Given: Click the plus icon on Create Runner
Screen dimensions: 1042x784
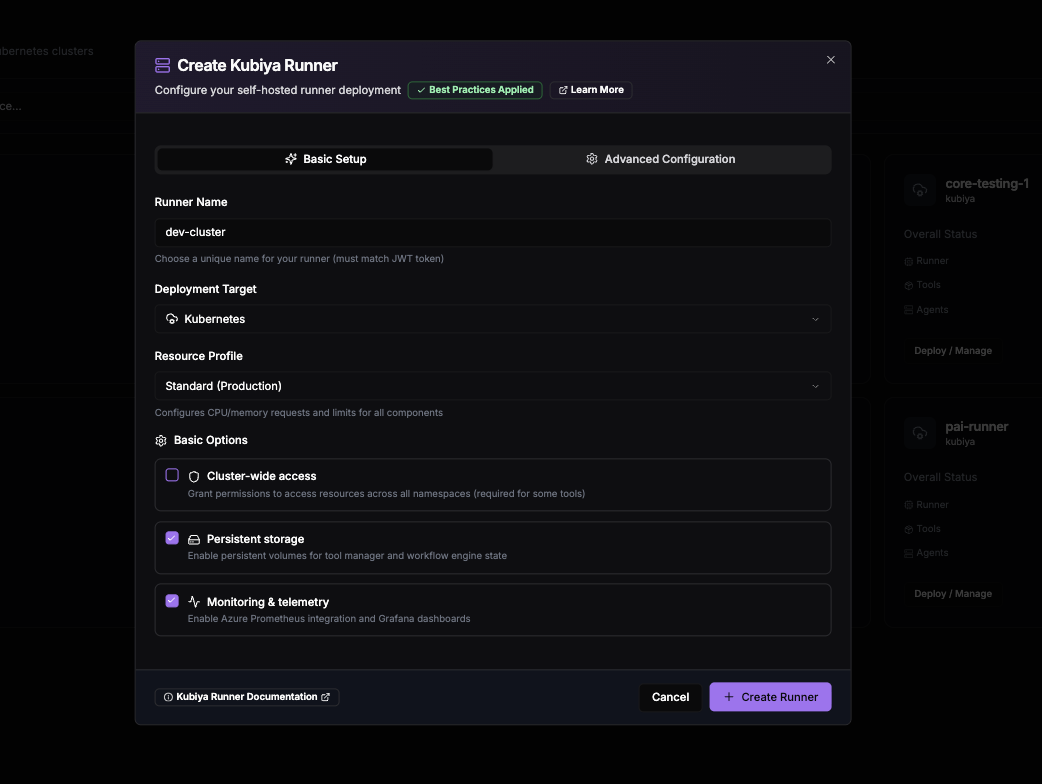Looking at the screenshot, I should tap(729, 697).
